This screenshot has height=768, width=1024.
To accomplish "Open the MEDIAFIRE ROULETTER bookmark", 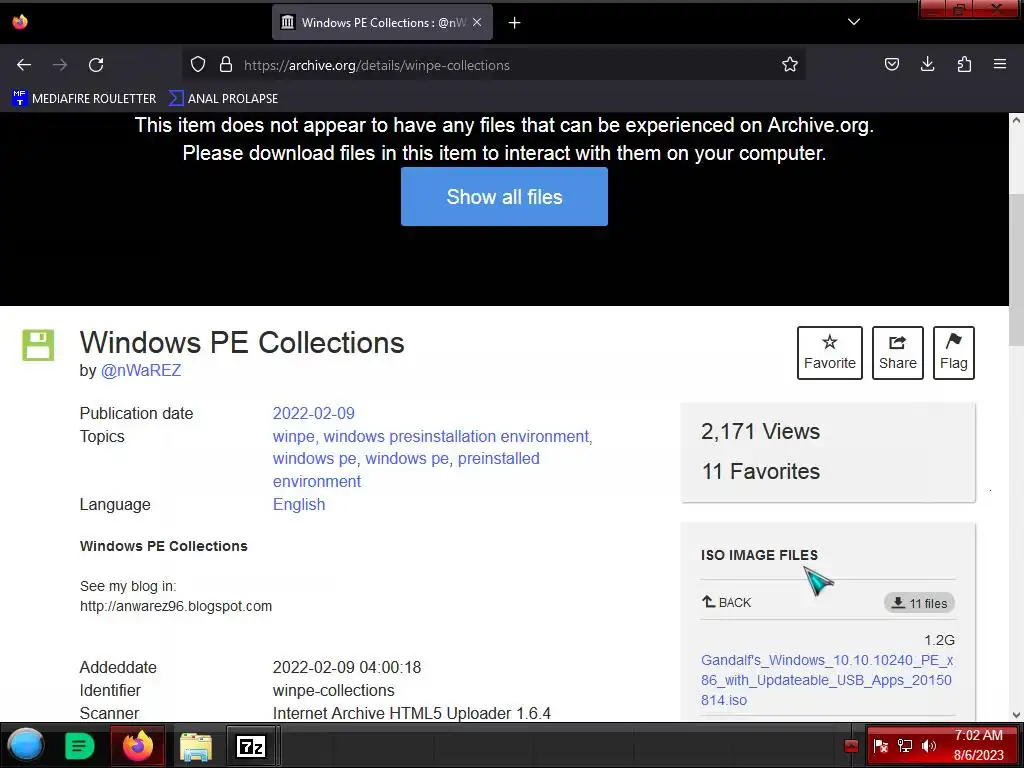I will coord(84,99).
